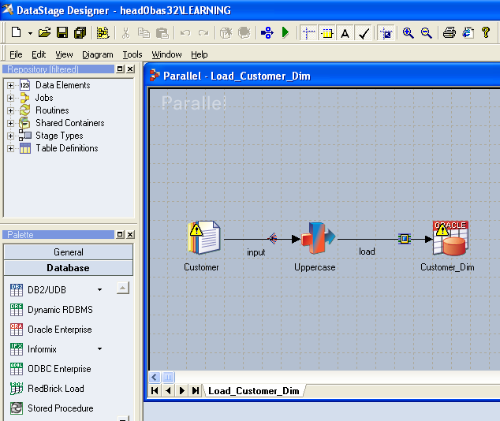
Task: Expand the Data Elements tree node
Action: (x=10, y=85)
